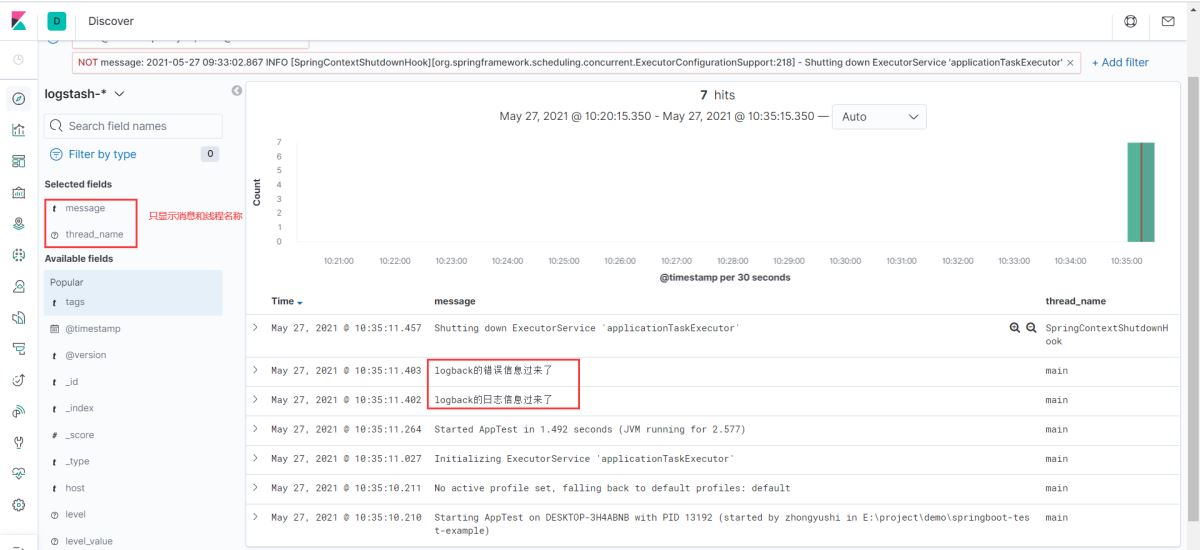1200x550 pixels.
Task: Open the newsfeed mail icon
Action: click(x=1167, y=21)
